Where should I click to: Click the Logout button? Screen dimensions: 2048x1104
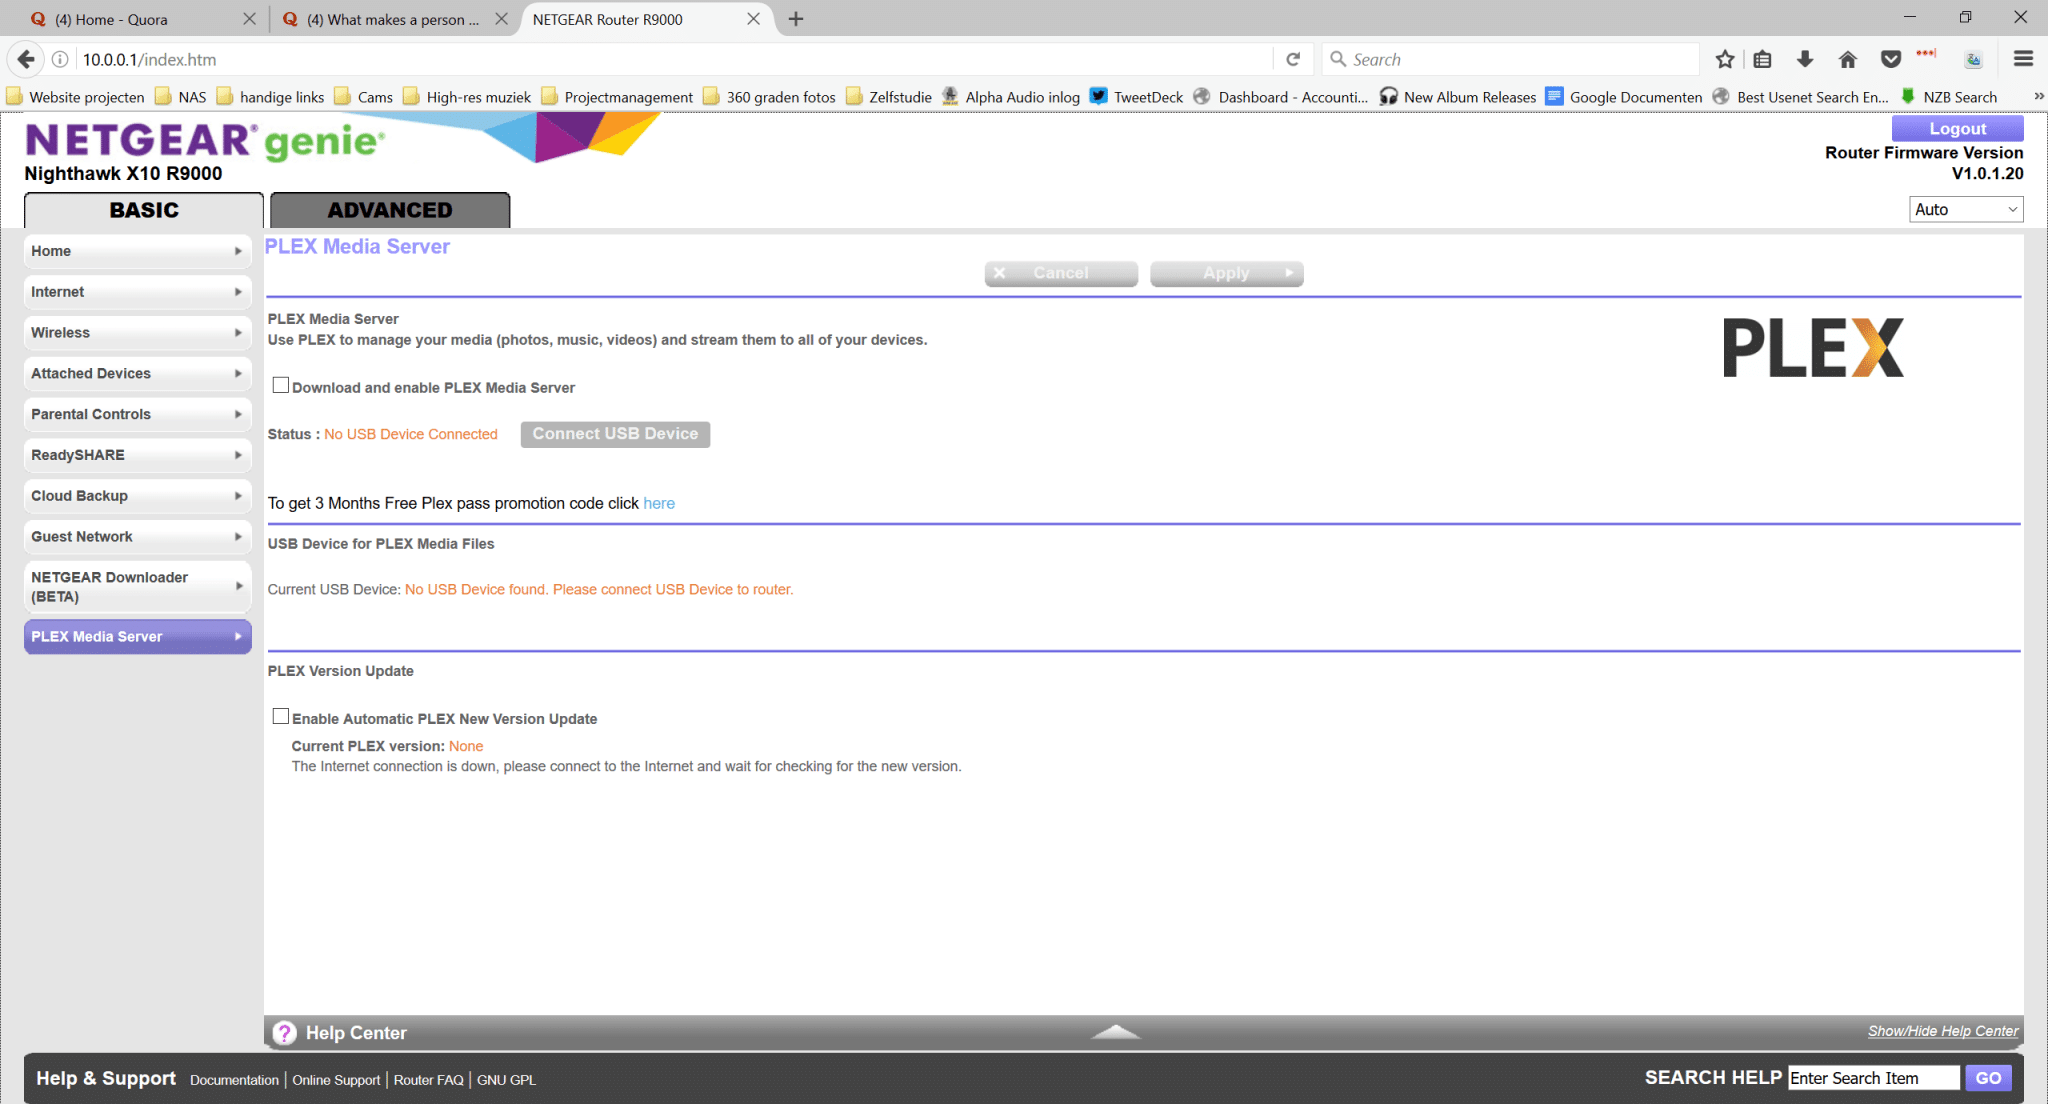tap(1957, 128)
